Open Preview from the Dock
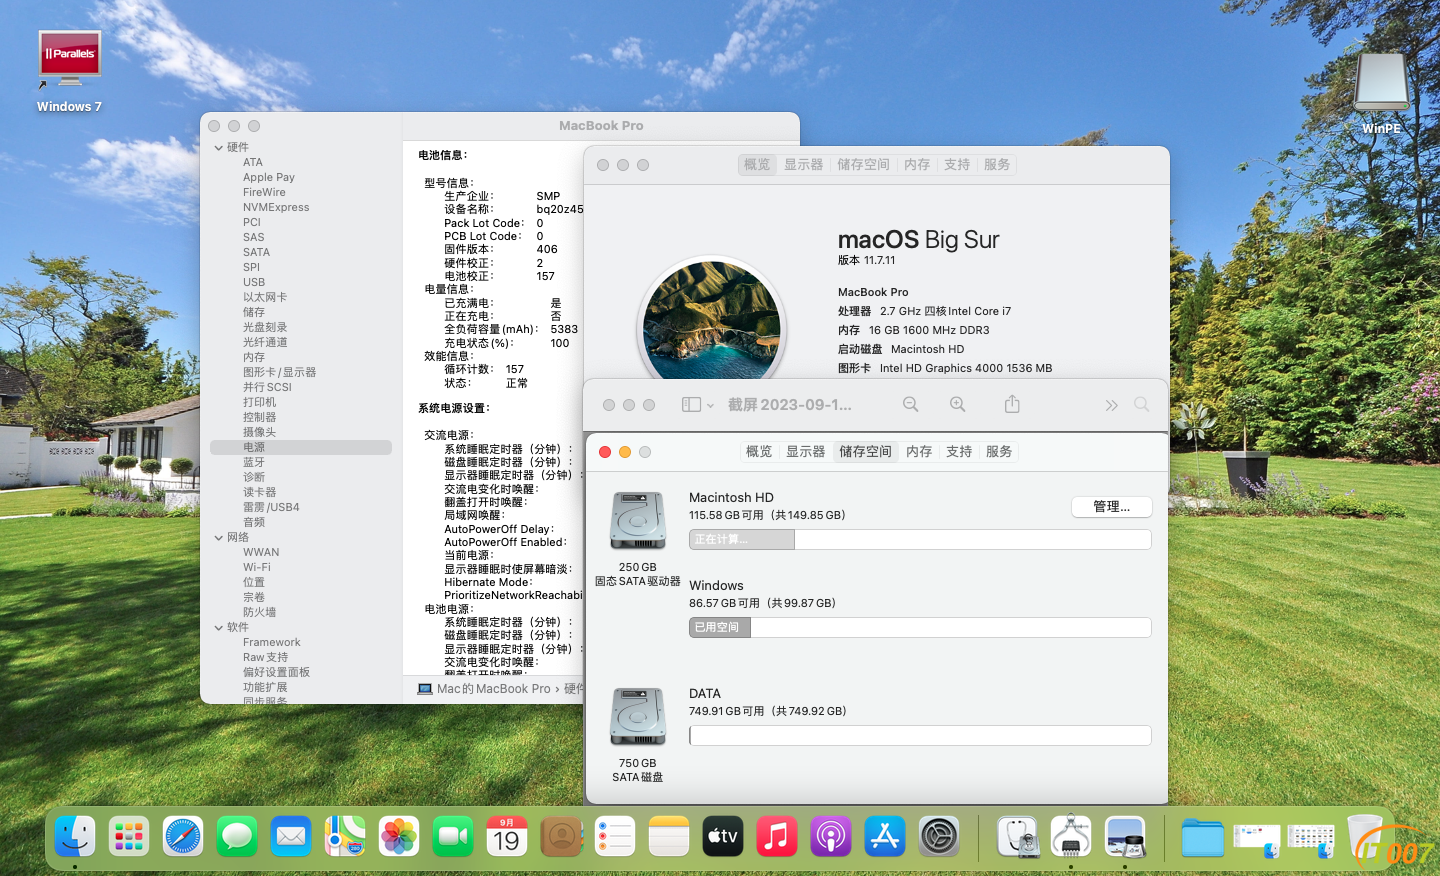 click(1125, 836)
